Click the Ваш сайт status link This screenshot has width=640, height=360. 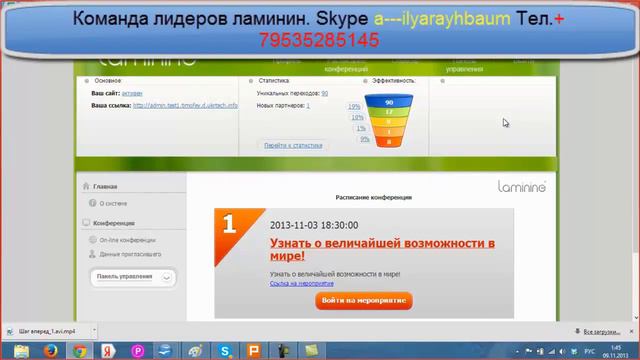tap(132, 93)
